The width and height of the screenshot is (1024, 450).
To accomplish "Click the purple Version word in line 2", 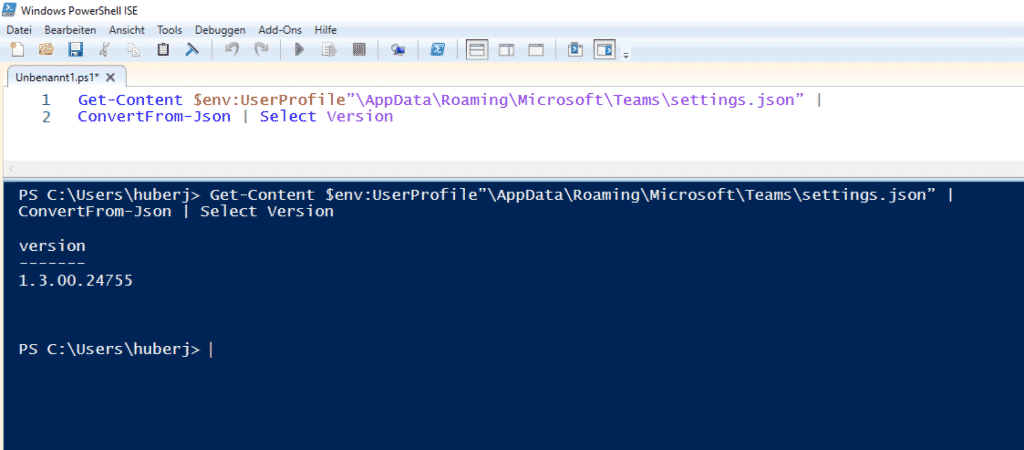I will click(x=360, y=117).
